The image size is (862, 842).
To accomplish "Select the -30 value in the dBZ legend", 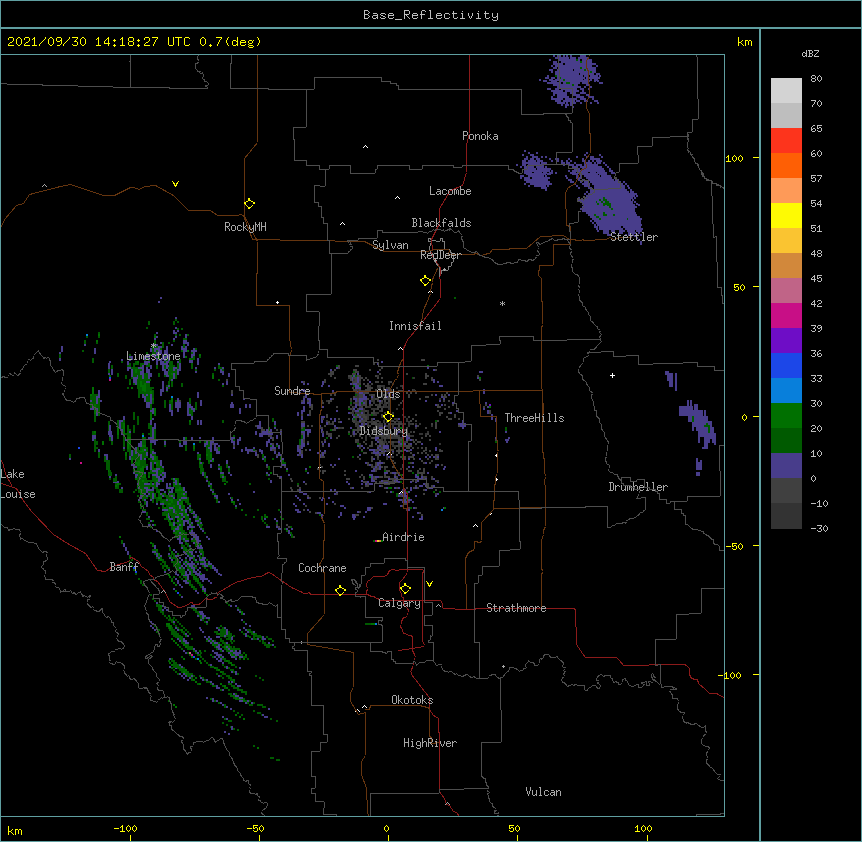I will (x=819, y=529).
